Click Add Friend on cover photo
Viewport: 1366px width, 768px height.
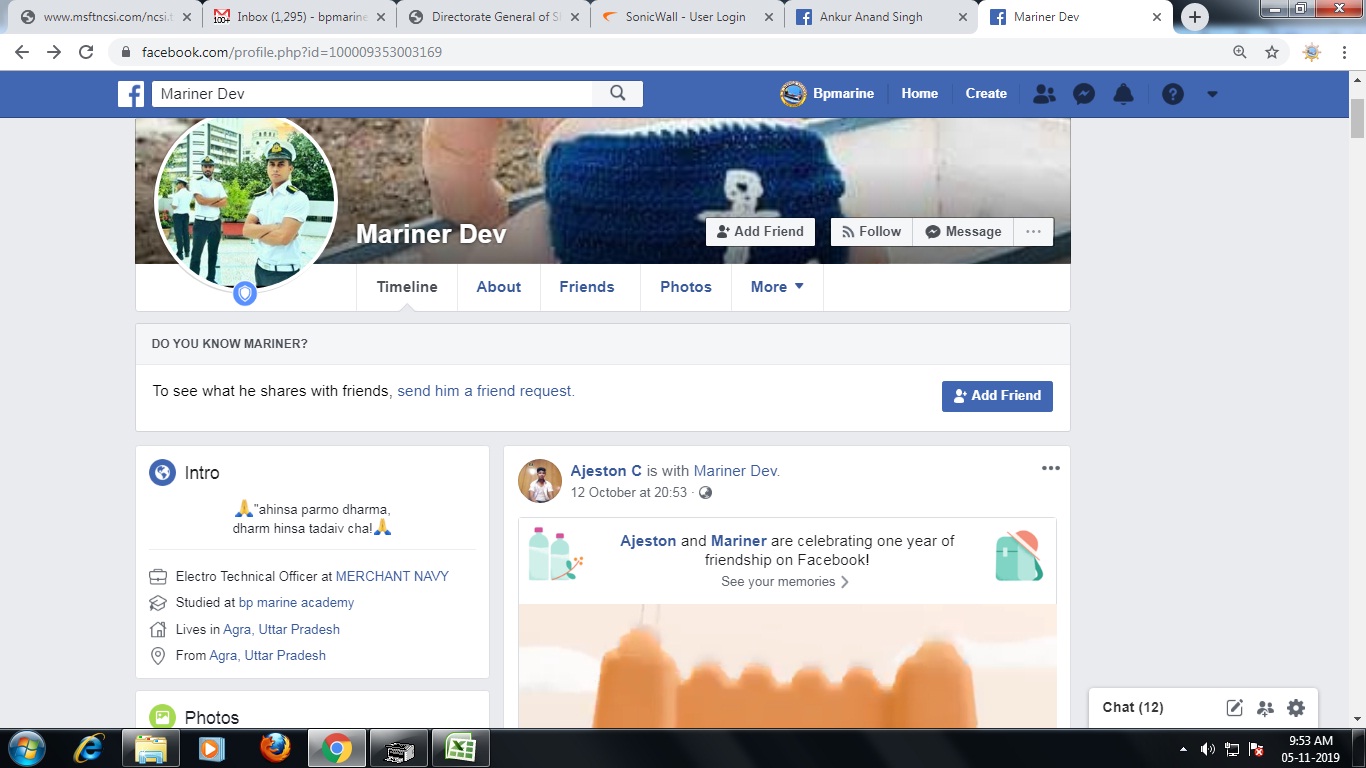click(760, 231)
